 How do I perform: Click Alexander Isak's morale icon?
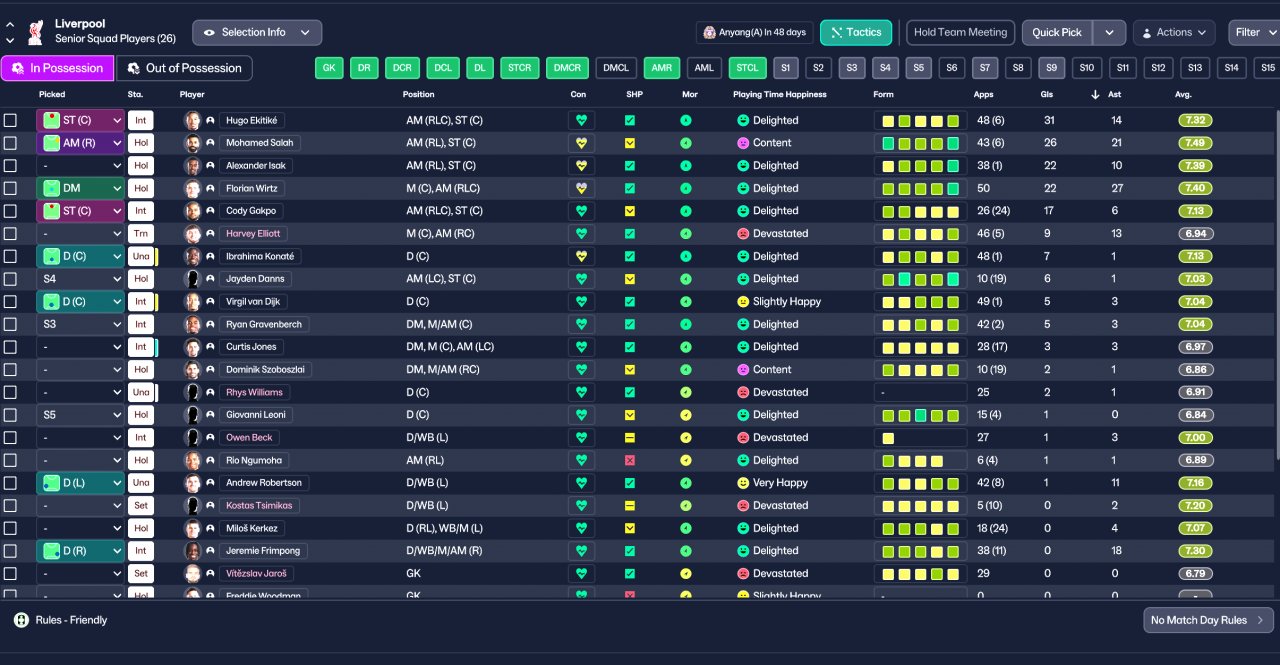click(686, 165)
